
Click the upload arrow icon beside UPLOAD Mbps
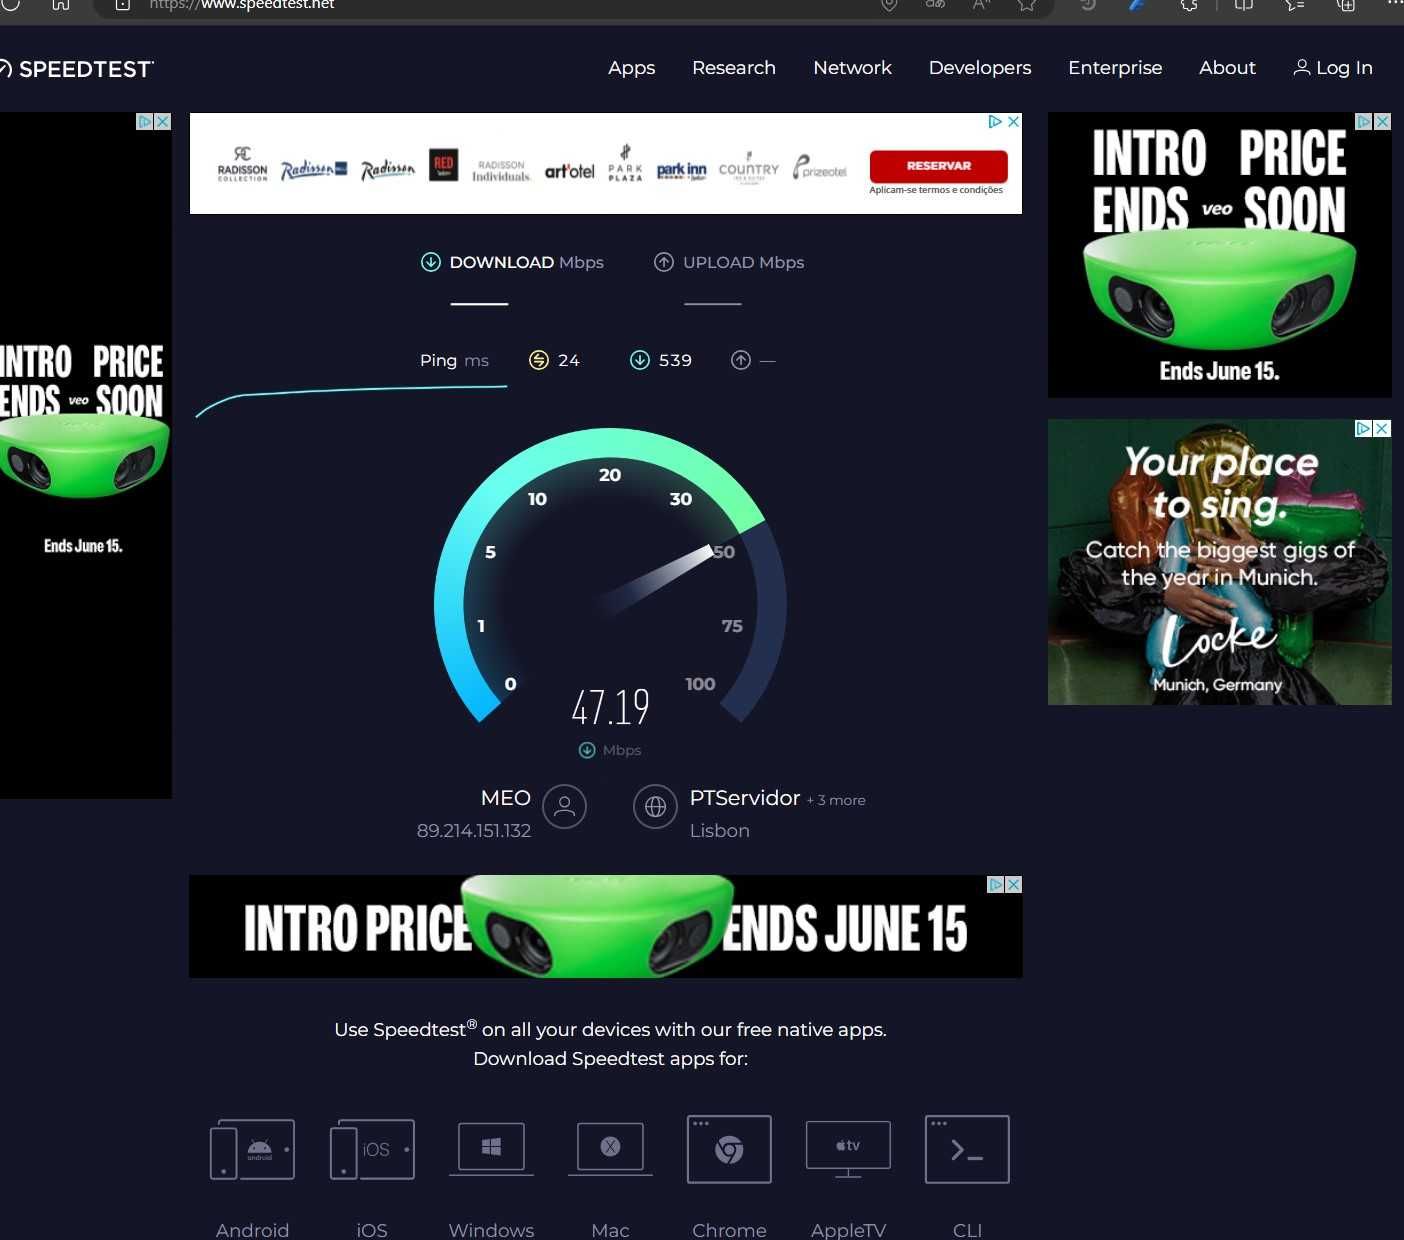coord(664,262)
